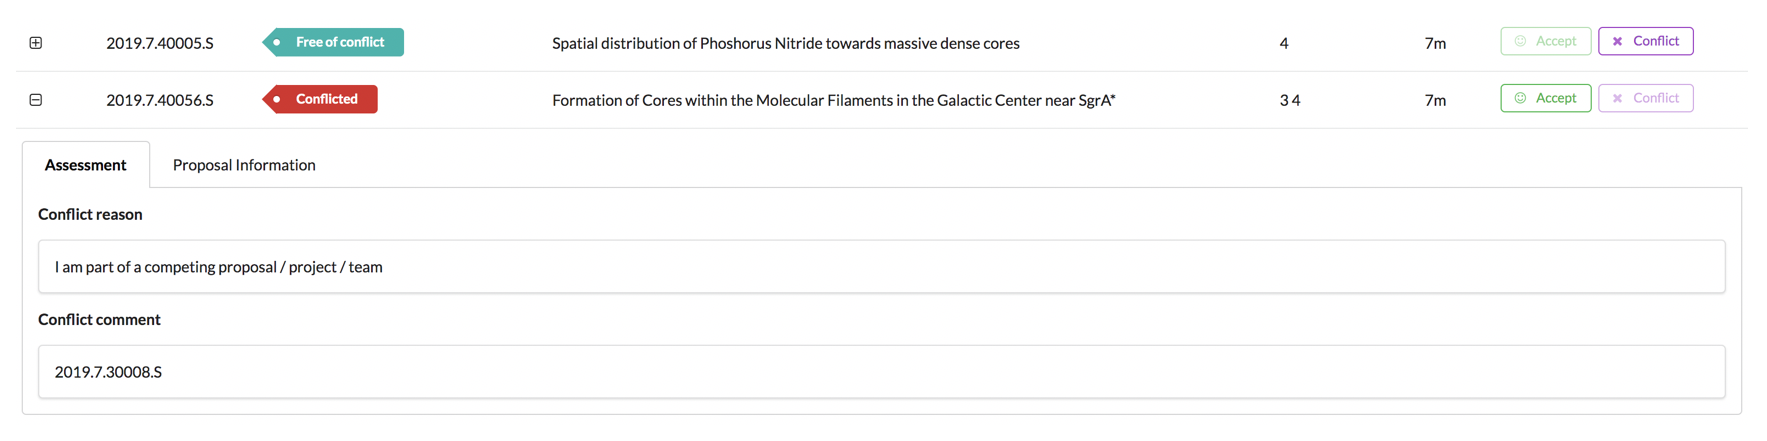Click the "4" value in the first row
Viewport: 1767px width, 441px height.
(x=1284, y=43)
